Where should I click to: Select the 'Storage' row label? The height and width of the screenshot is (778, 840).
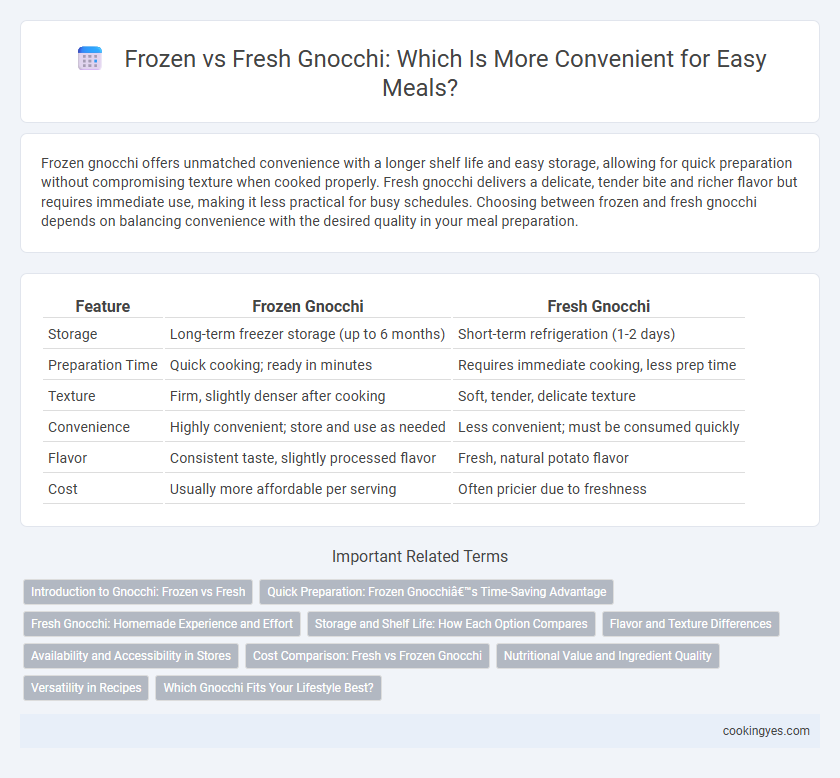[x=72, y=334]
